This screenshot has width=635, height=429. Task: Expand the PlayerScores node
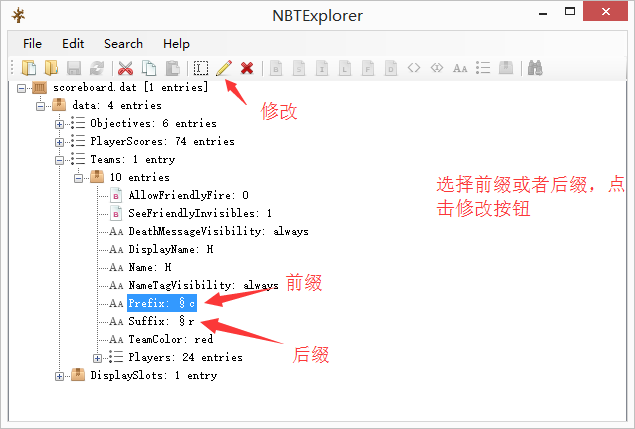59,142
